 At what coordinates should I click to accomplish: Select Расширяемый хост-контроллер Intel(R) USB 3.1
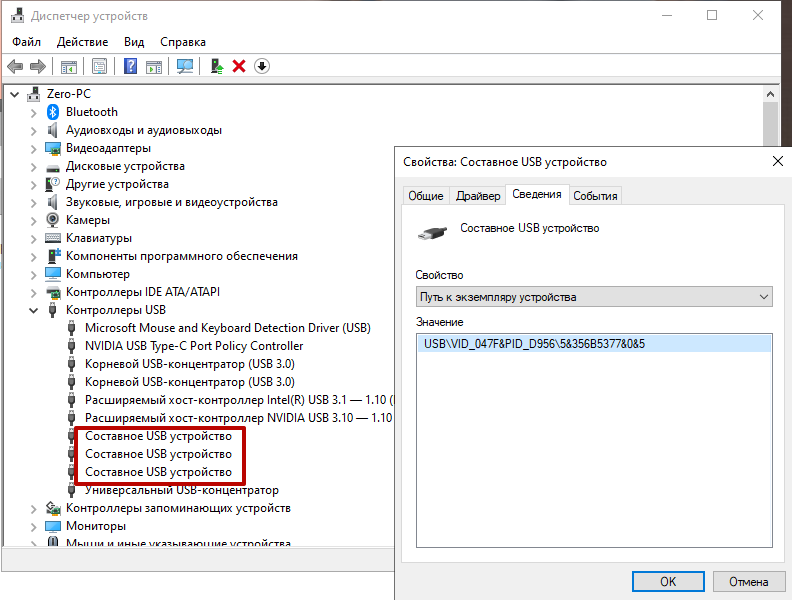coord(239,400)
